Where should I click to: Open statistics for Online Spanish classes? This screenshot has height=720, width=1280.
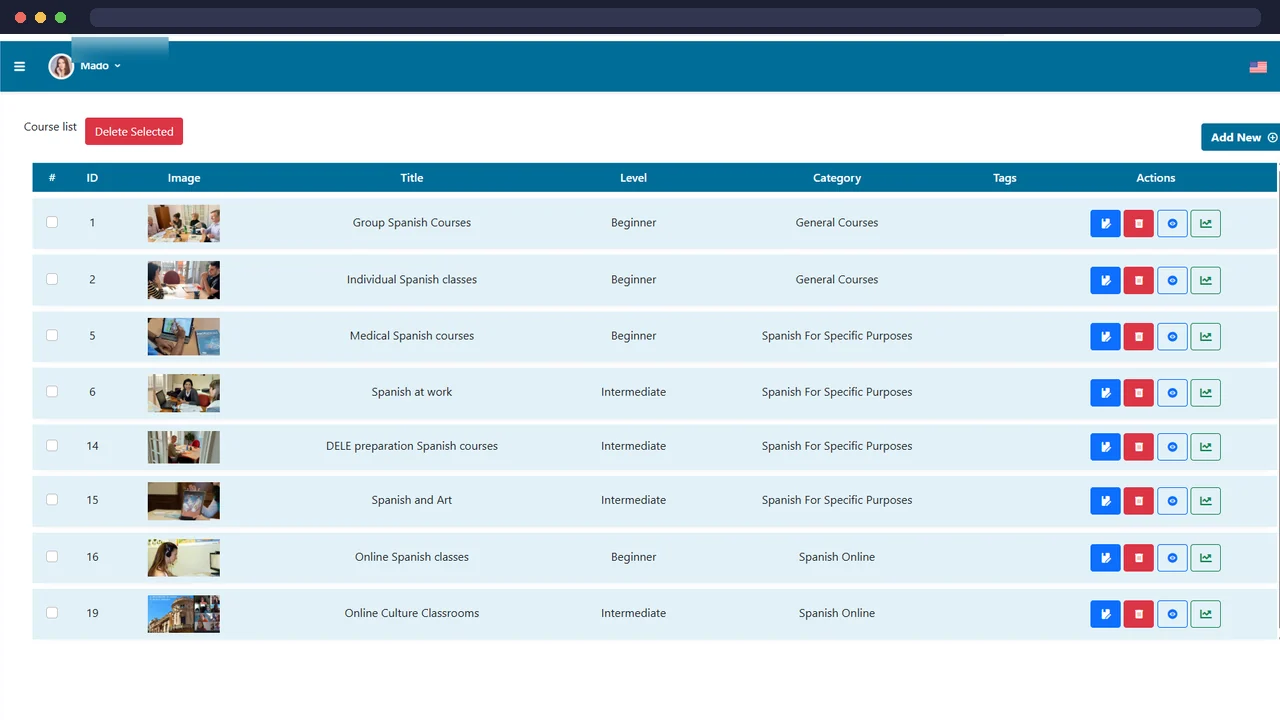tap(1206, 558)
